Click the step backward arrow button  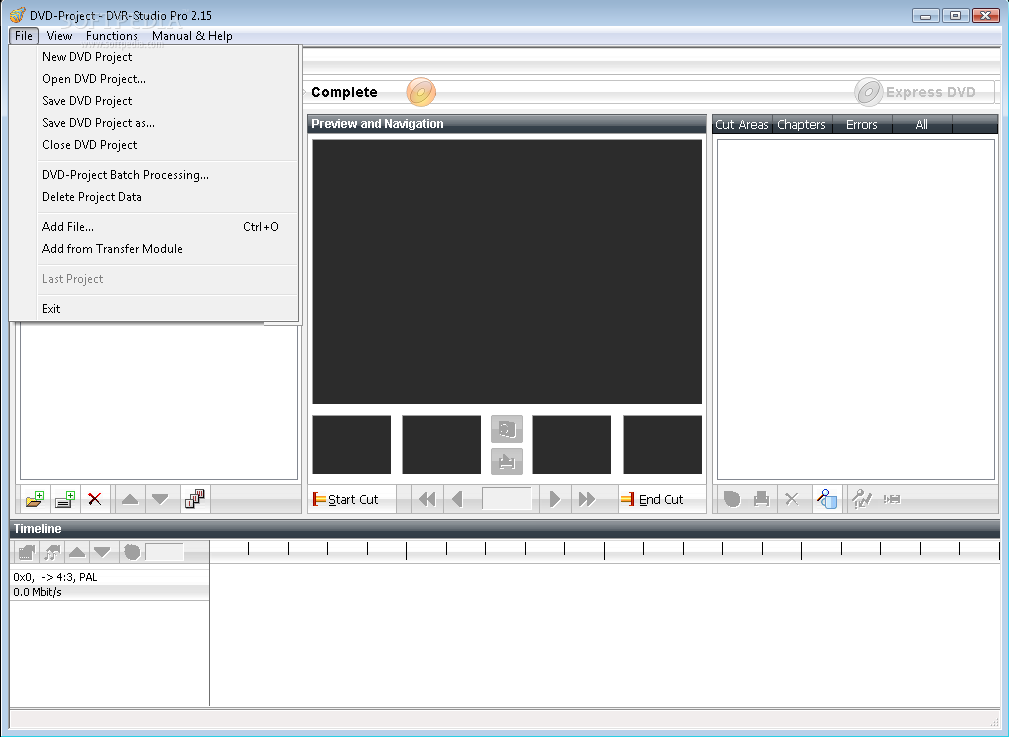458,499
